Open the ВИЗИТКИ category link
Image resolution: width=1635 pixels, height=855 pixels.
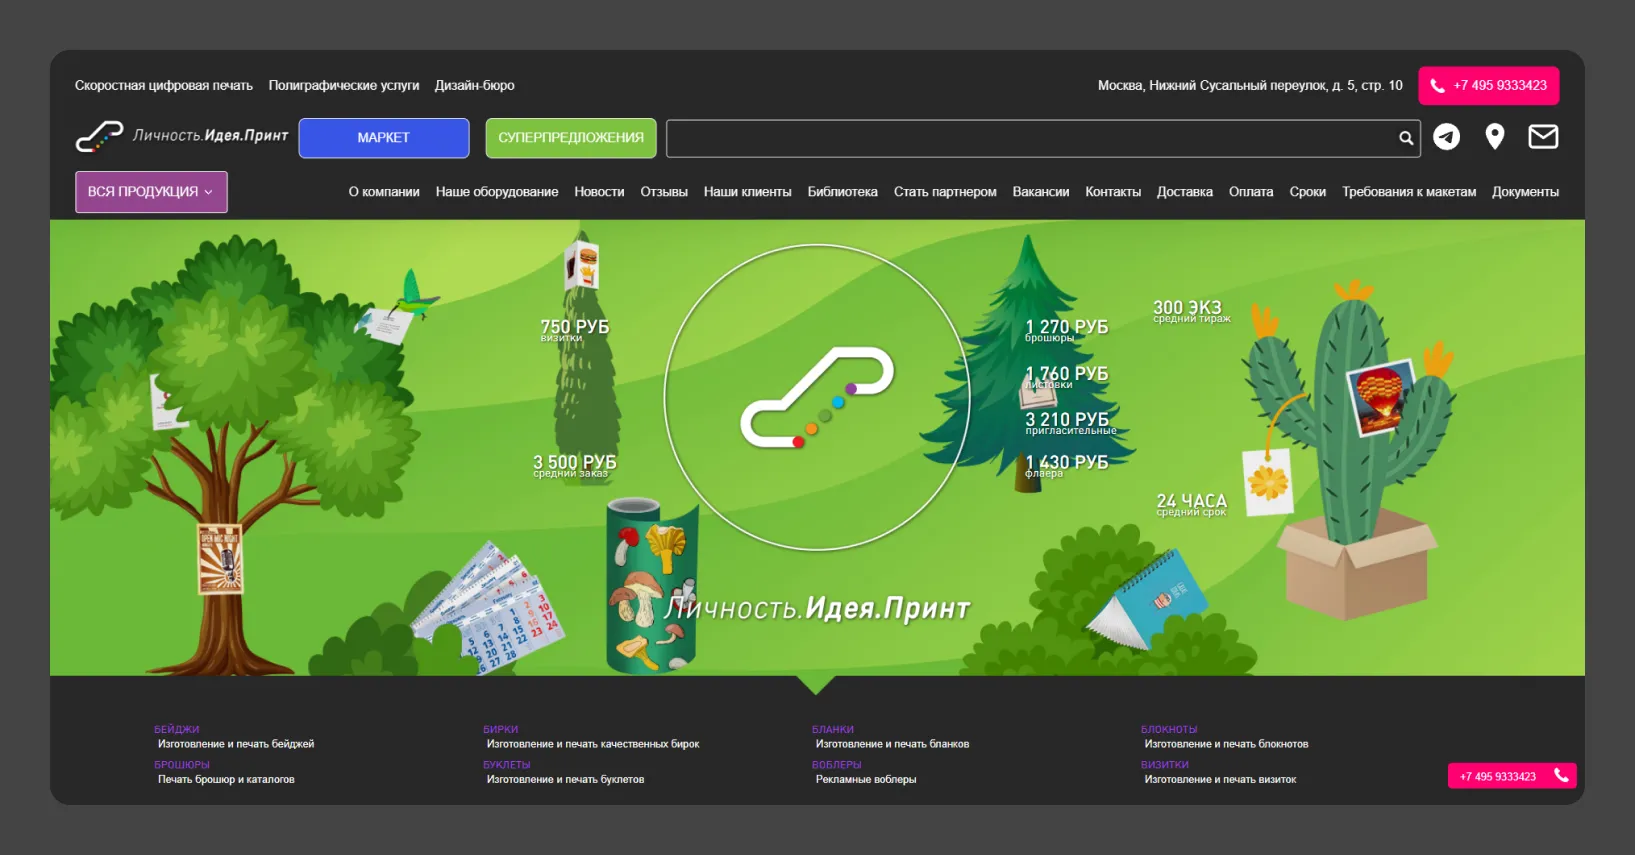coord(1165,765)
